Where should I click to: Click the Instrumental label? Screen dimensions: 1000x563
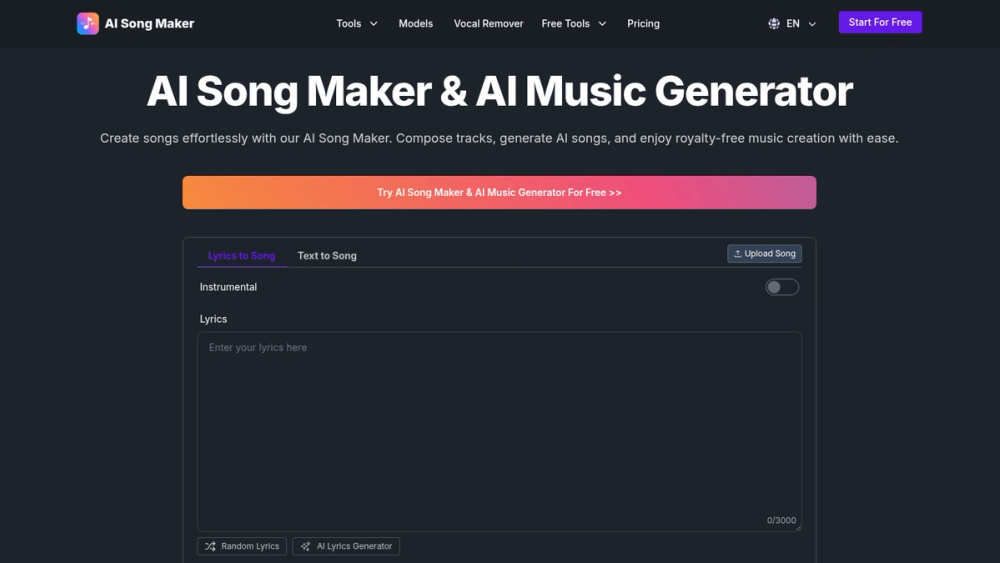(228, 287)
